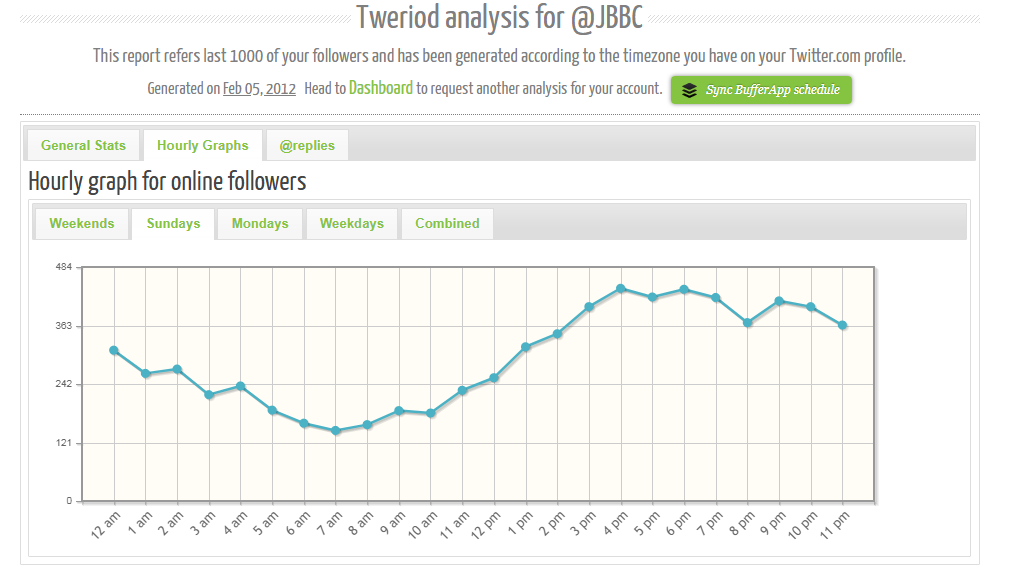Open the Combined graph tab
Viewport: 1016px width, 571px height.
pyautogui.click(x=447, y=223)
